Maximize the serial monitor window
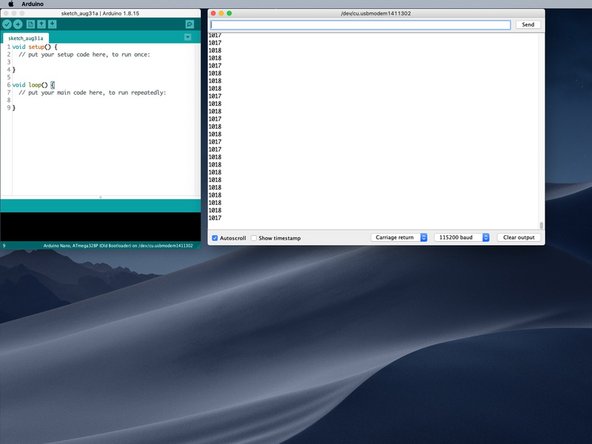 (x=229, y=13)
